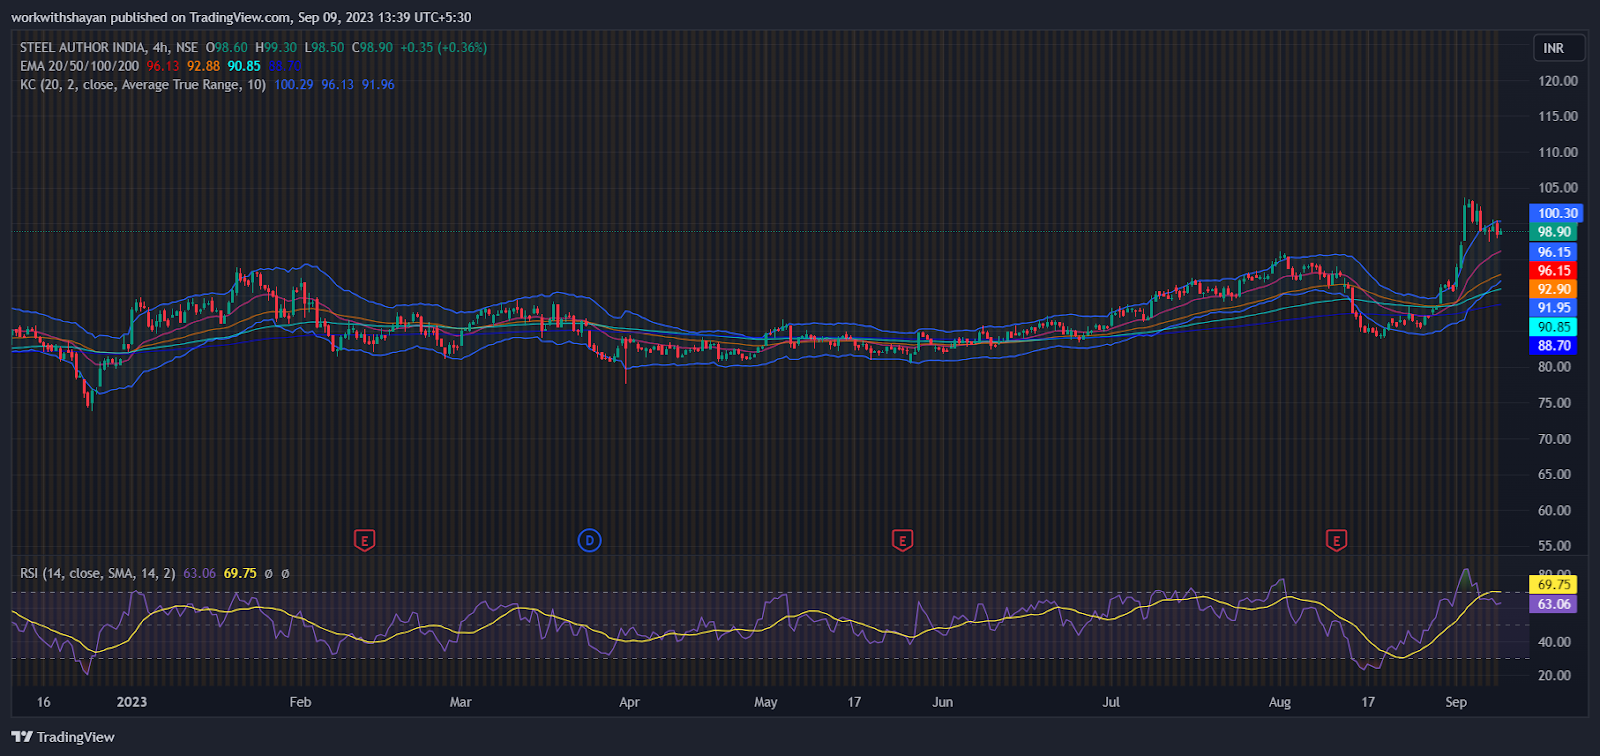Click the cyan 90.85 value in EMA legend
Viewport: 1600px width, 756px height.
coord(244,66)
